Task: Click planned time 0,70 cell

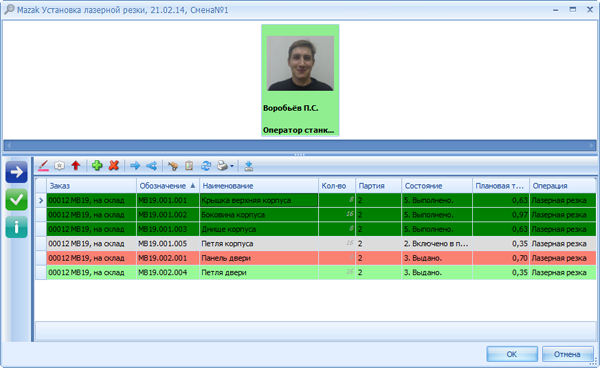Action: tap(501, 258)
